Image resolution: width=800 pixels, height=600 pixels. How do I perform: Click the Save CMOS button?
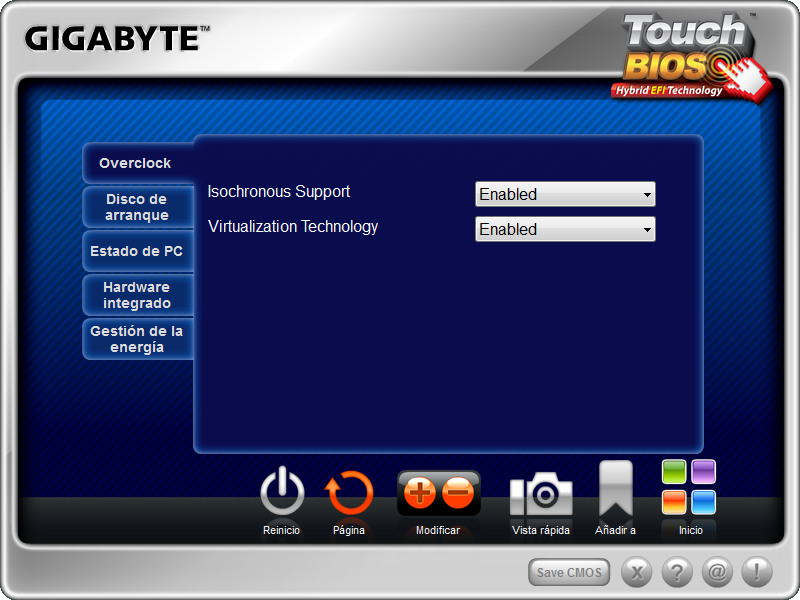[x=569, y=572]
